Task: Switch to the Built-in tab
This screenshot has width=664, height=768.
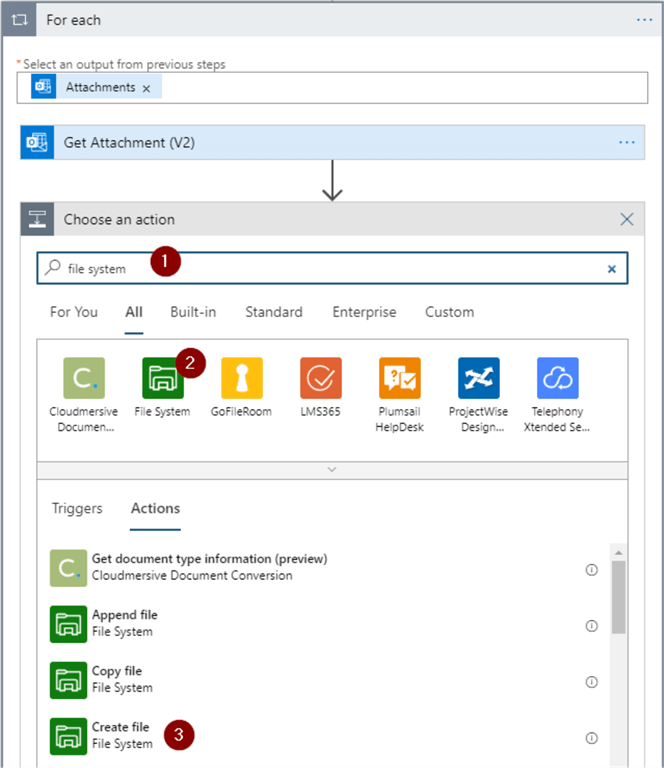Action: click(x=193, y=312)
